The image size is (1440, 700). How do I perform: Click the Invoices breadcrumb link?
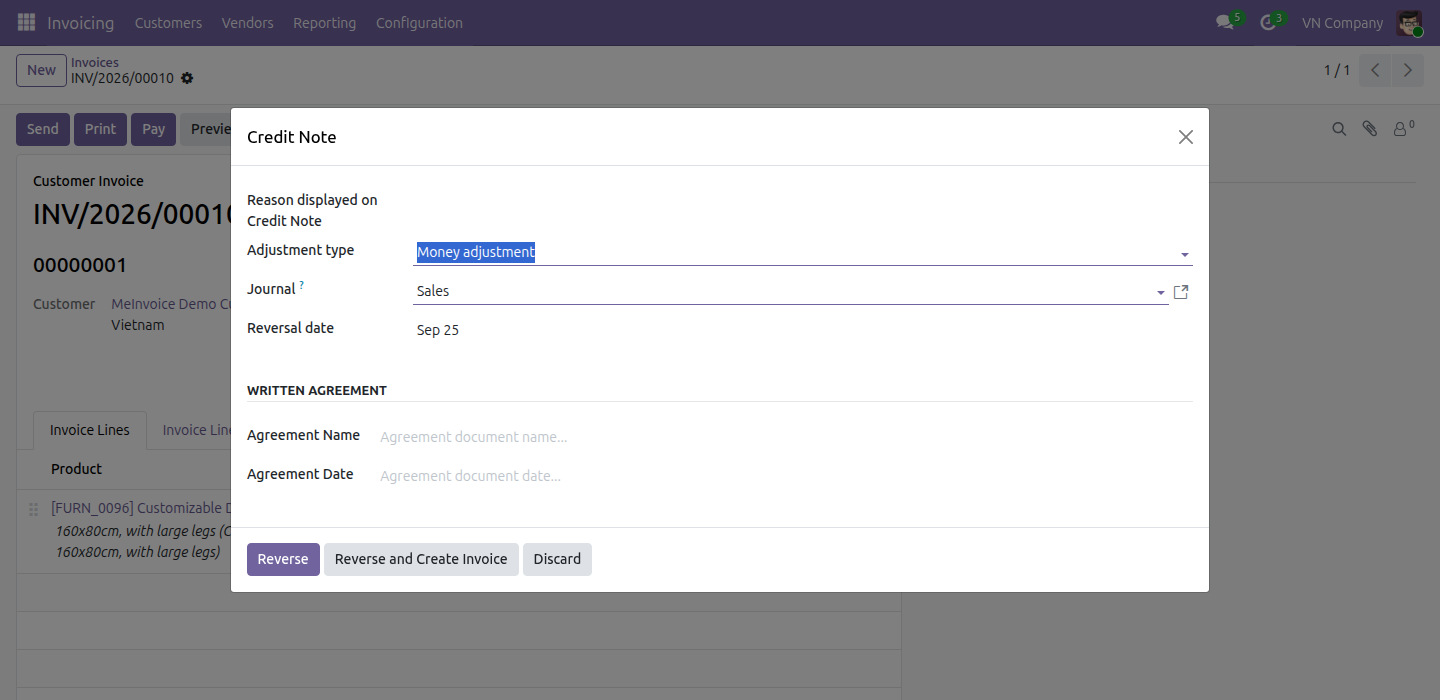[95, 62]
